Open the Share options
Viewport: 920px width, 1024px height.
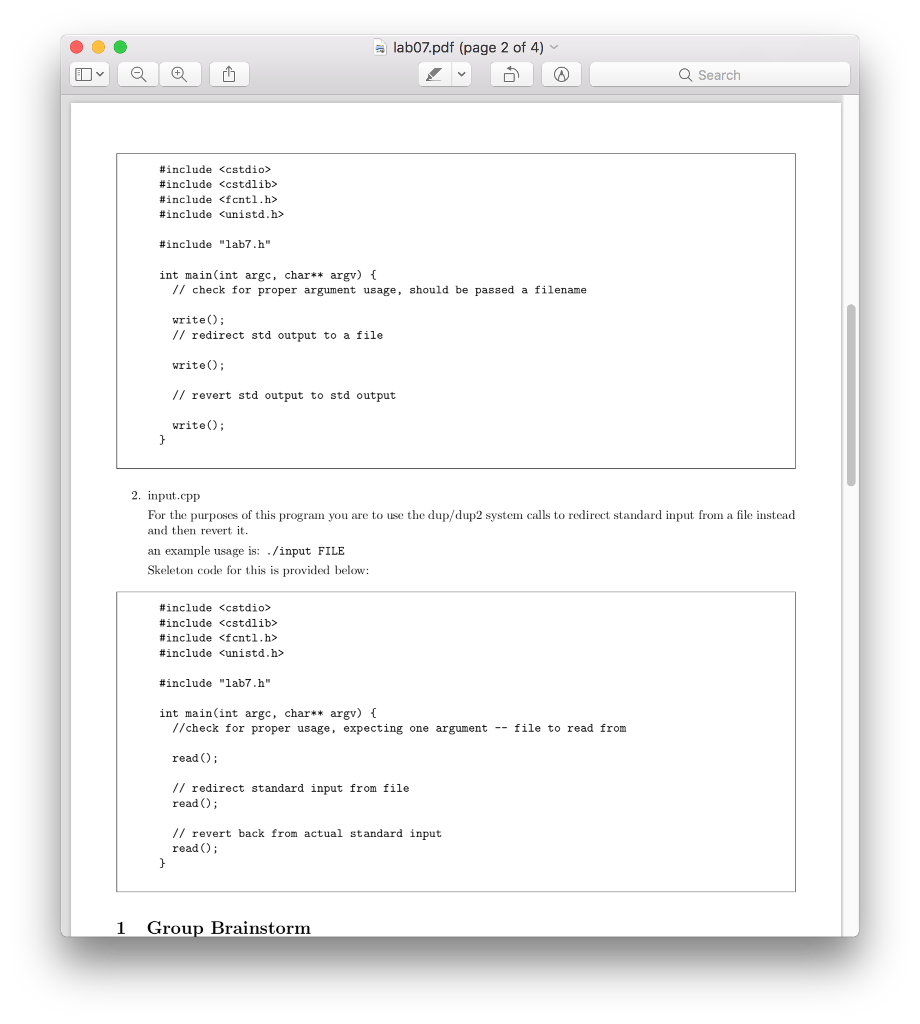click(x=228, y=73)
